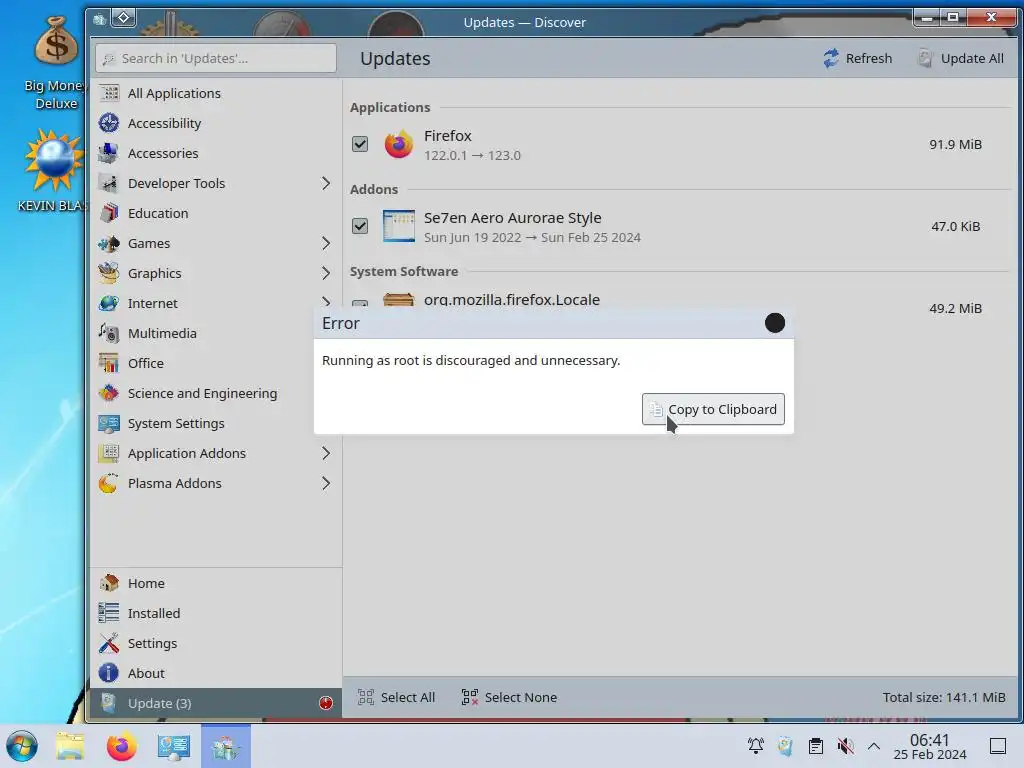Select the Firefox update row title
The height and width of the screenshot is (768, 1024).
coord(447,136)
